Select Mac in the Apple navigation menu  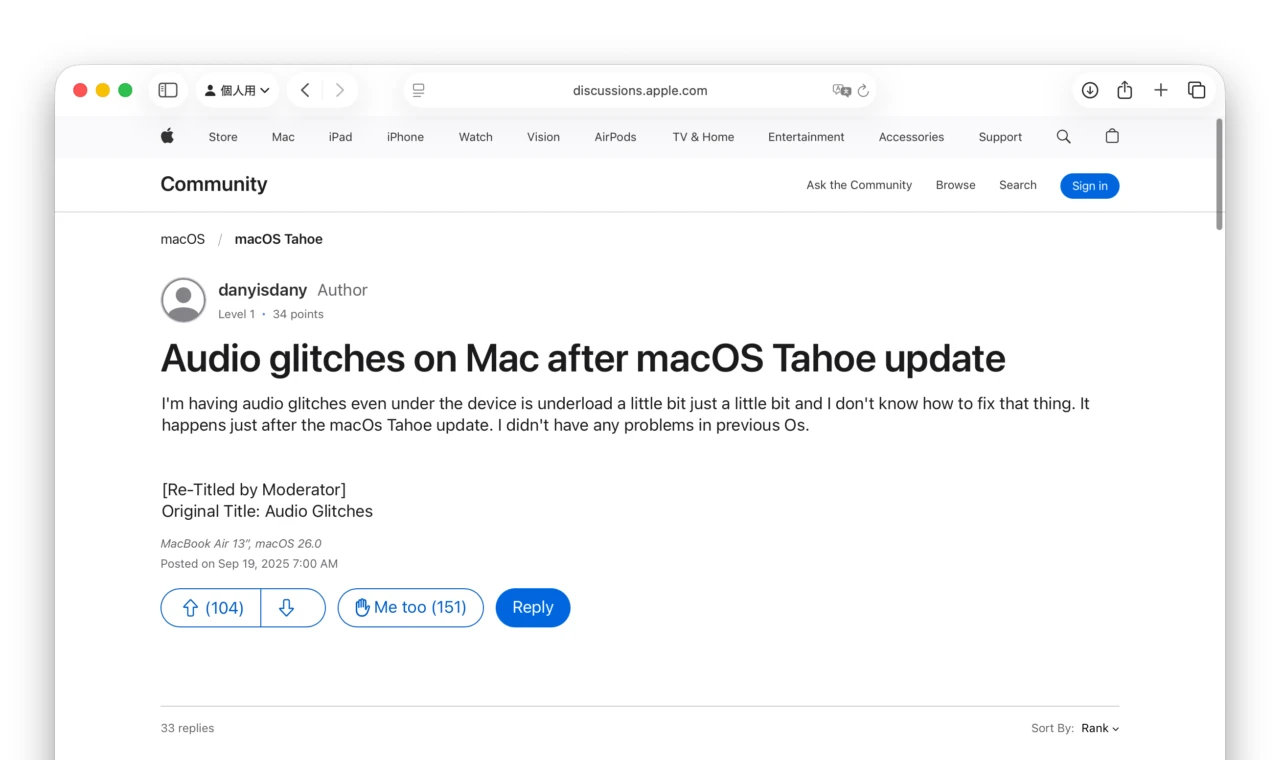pyautogui.click(x=283, y=136)
